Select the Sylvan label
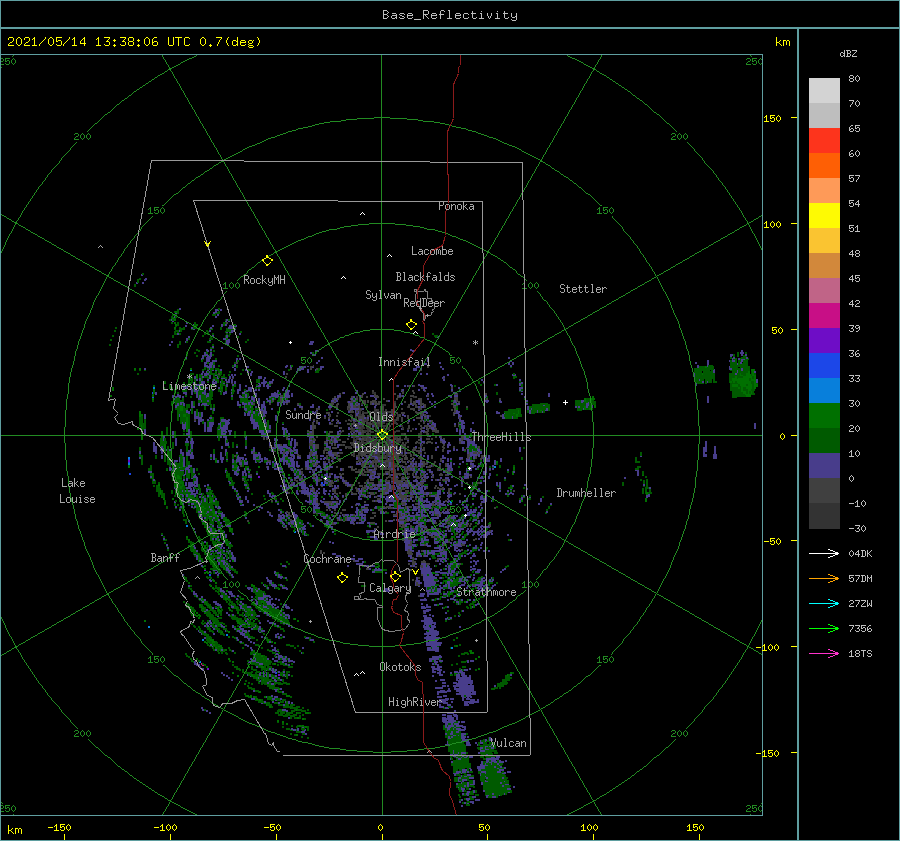The height and width of the screenshot is (841, 900). [383, 295]
